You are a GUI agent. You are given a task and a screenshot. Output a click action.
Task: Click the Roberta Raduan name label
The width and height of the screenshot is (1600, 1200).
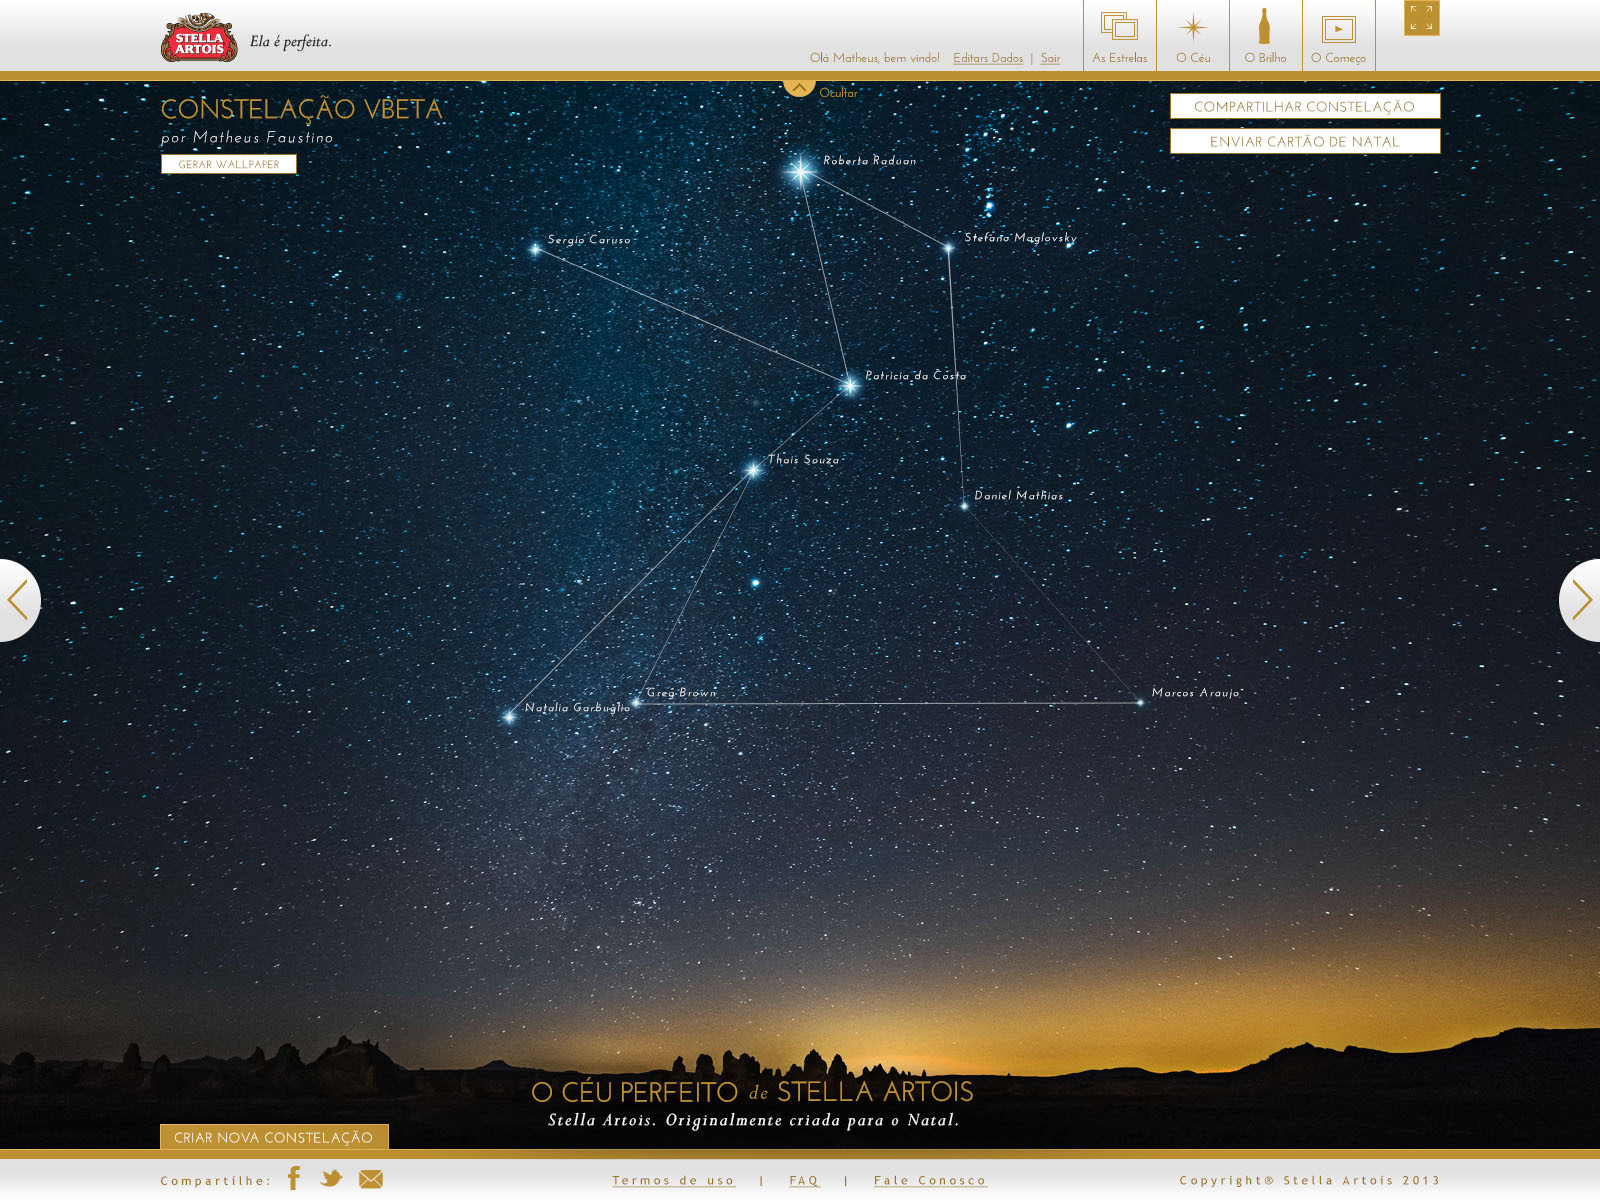pyautogui.click(x=870, y=161)
